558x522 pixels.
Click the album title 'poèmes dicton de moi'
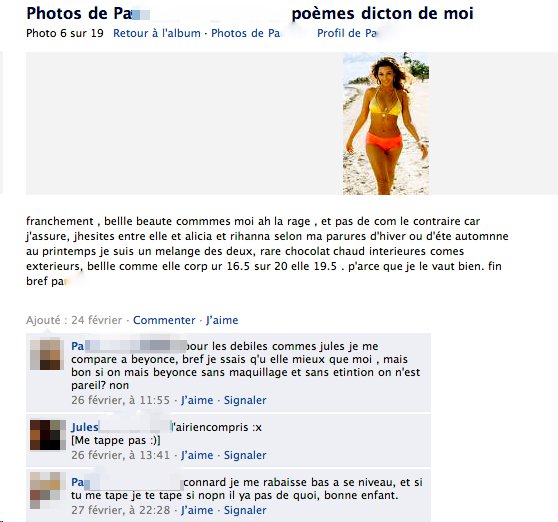coord(383,14)
